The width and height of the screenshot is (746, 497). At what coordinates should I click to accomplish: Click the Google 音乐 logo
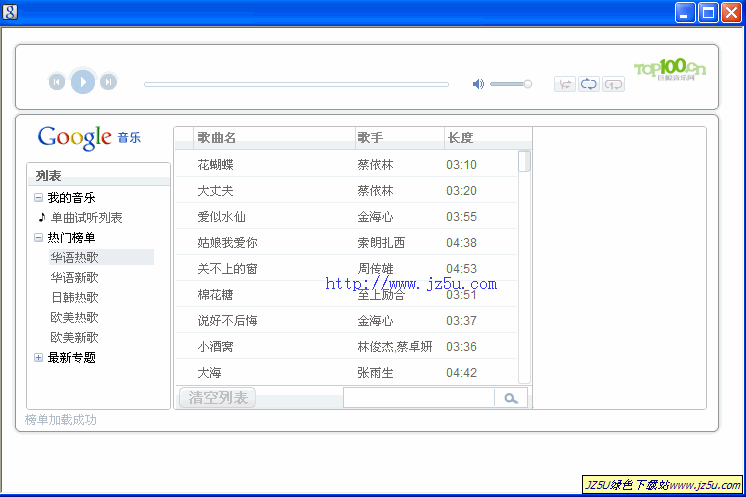tap(89, 138)
